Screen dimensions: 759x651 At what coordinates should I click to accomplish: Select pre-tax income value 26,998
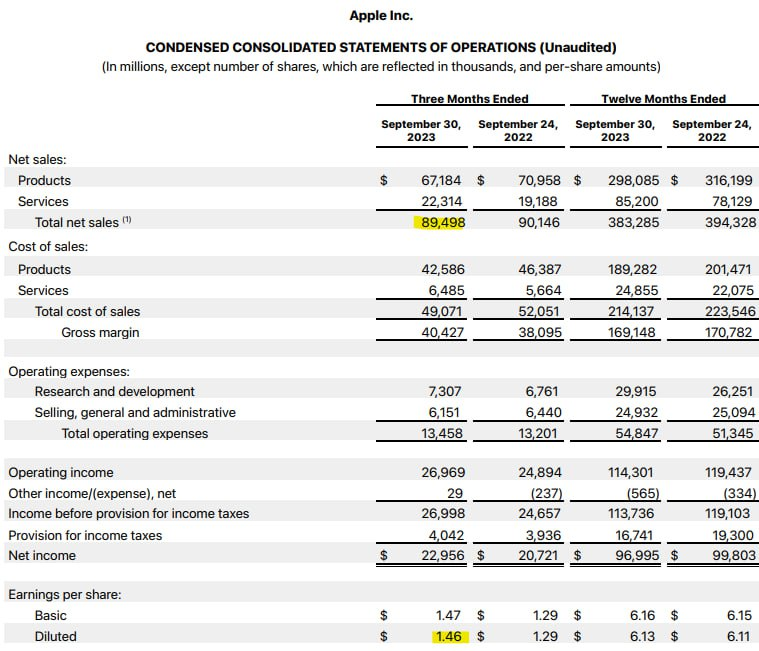pyautogui.click(x=443, y=514)
